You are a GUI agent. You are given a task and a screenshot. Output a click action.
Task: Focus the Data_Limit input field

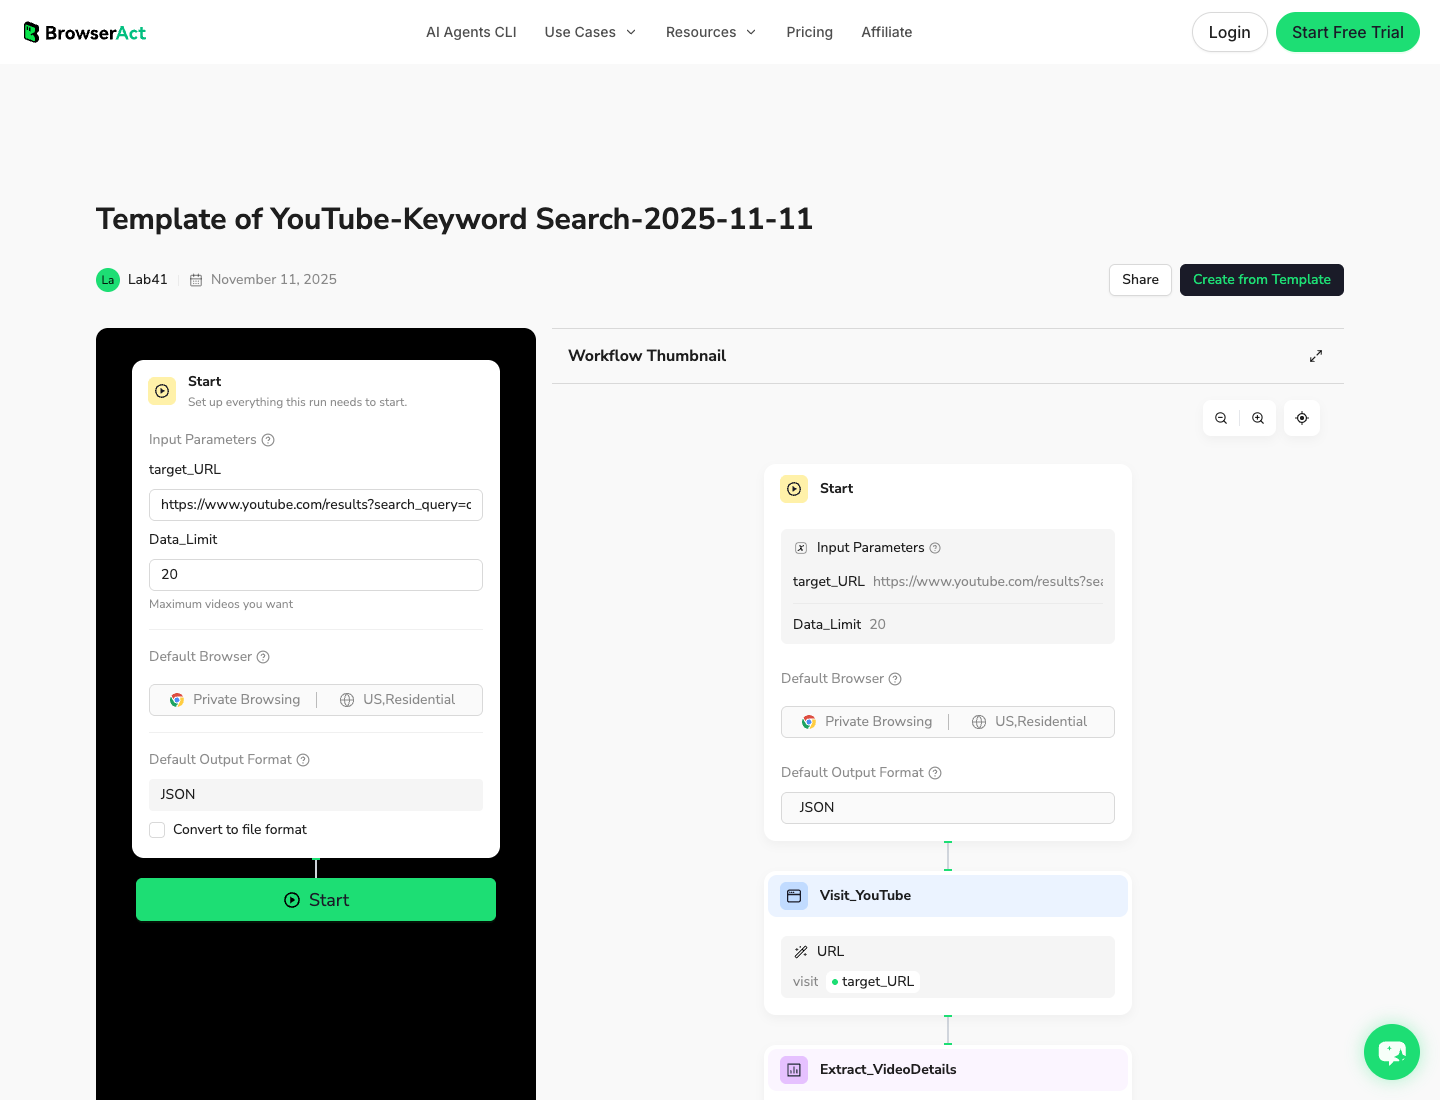coord(316,575)
